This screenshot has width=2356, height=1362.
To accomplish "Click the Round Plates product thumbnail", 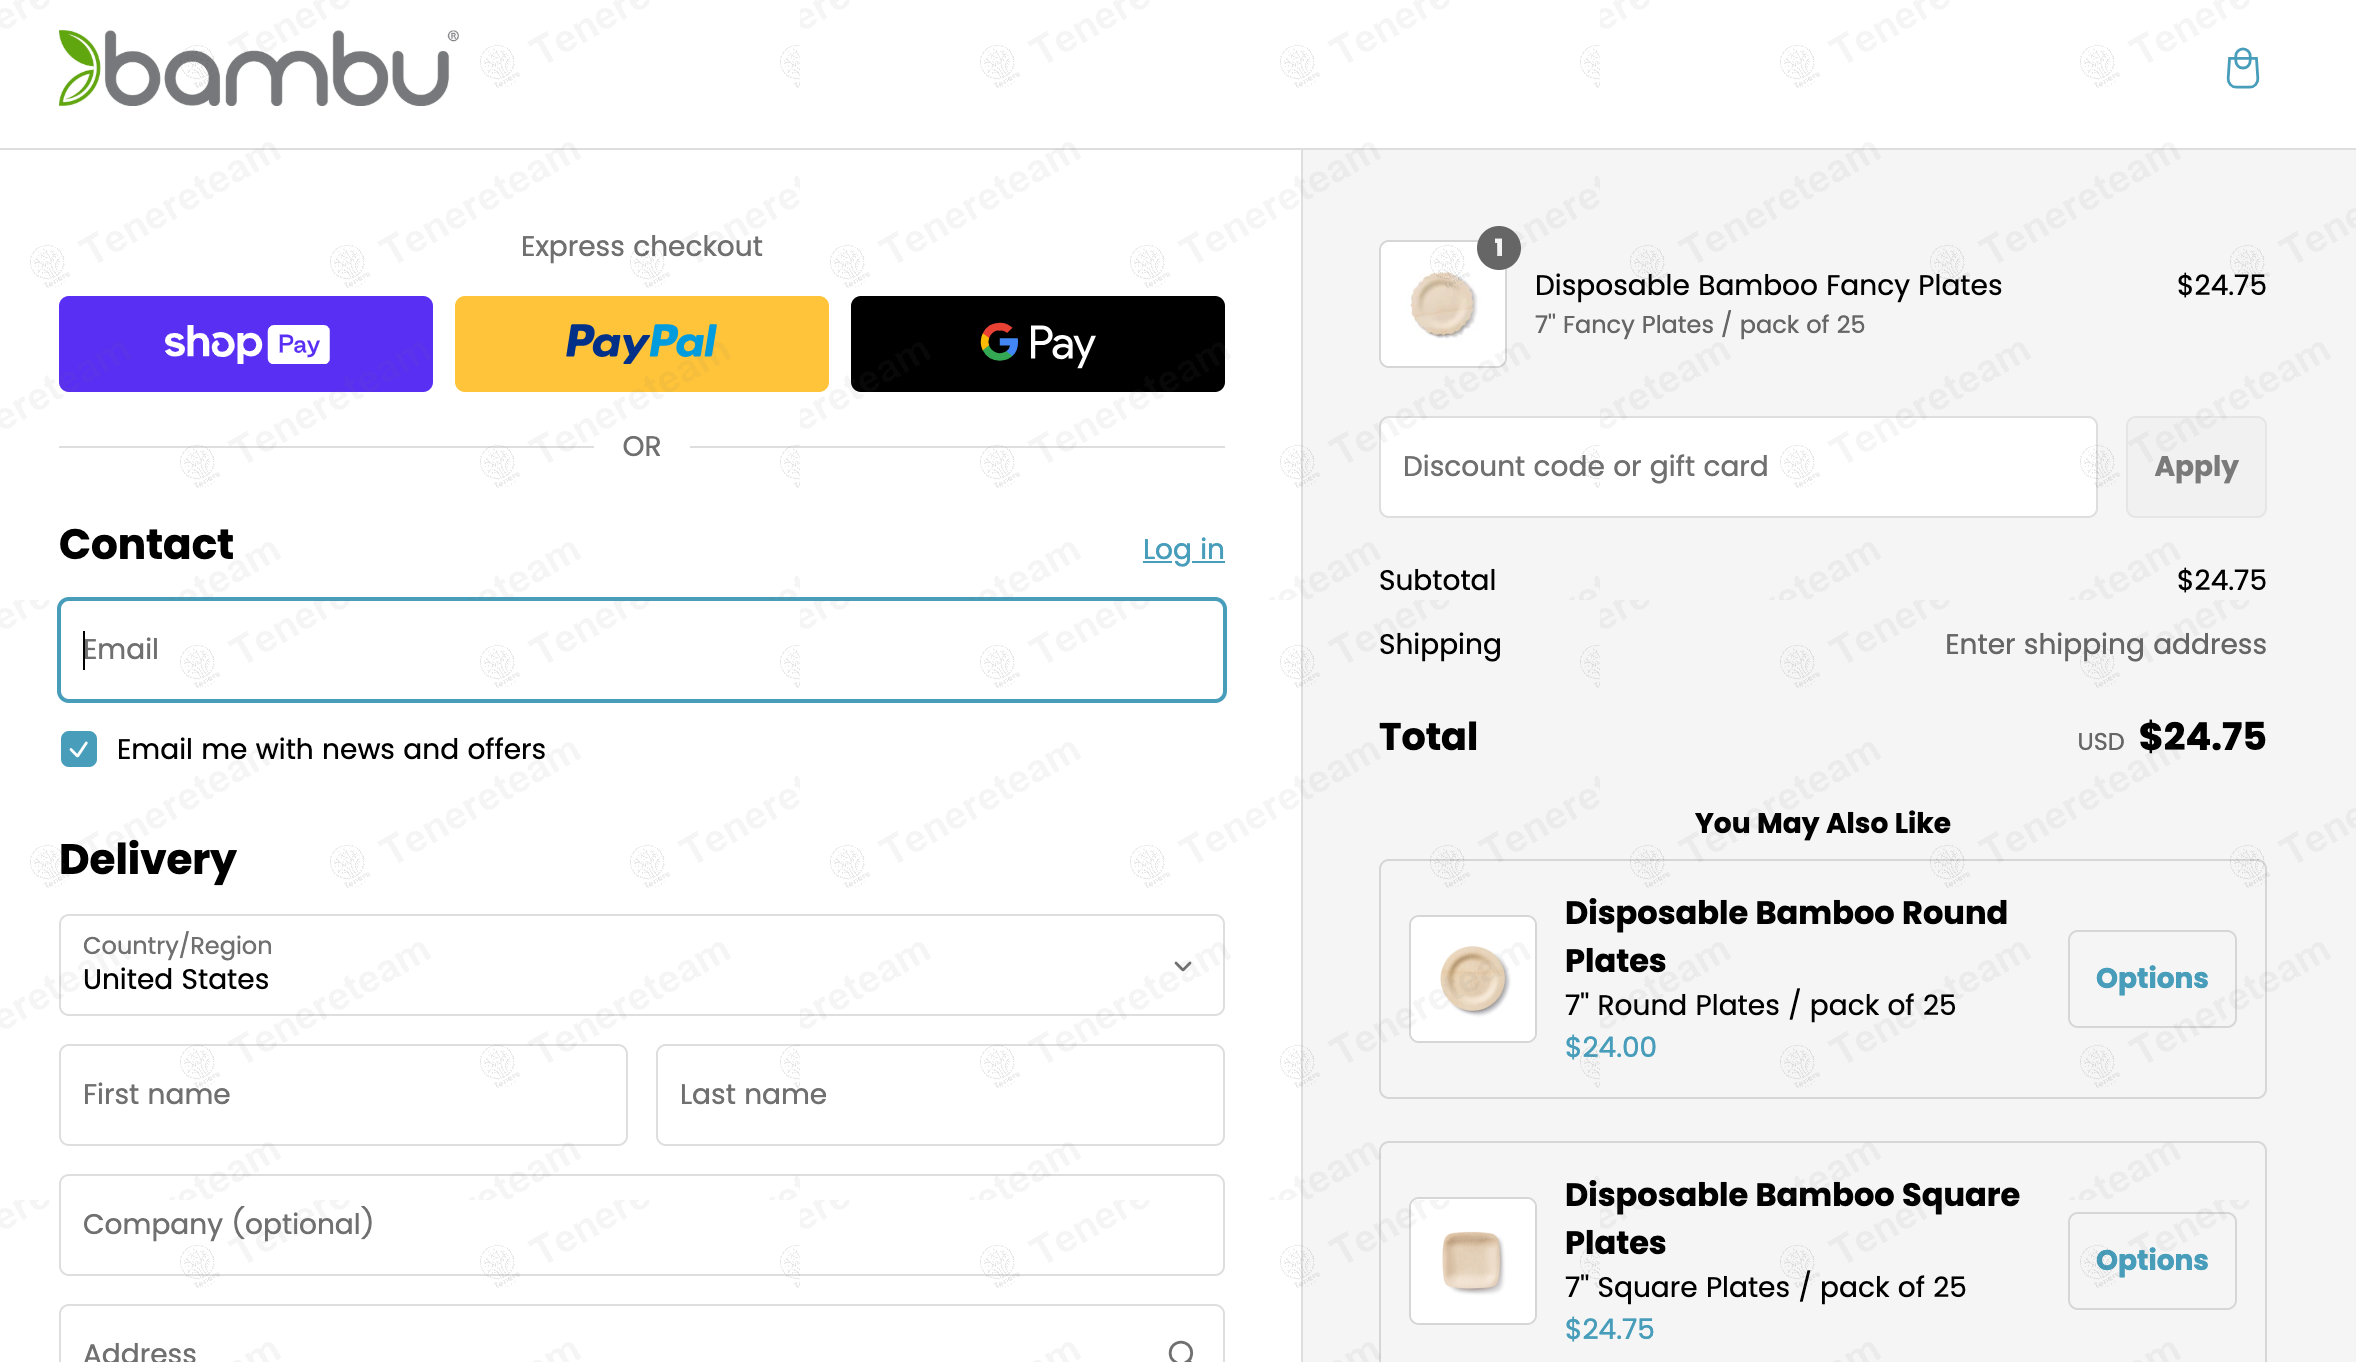I will pos(1473,979).
